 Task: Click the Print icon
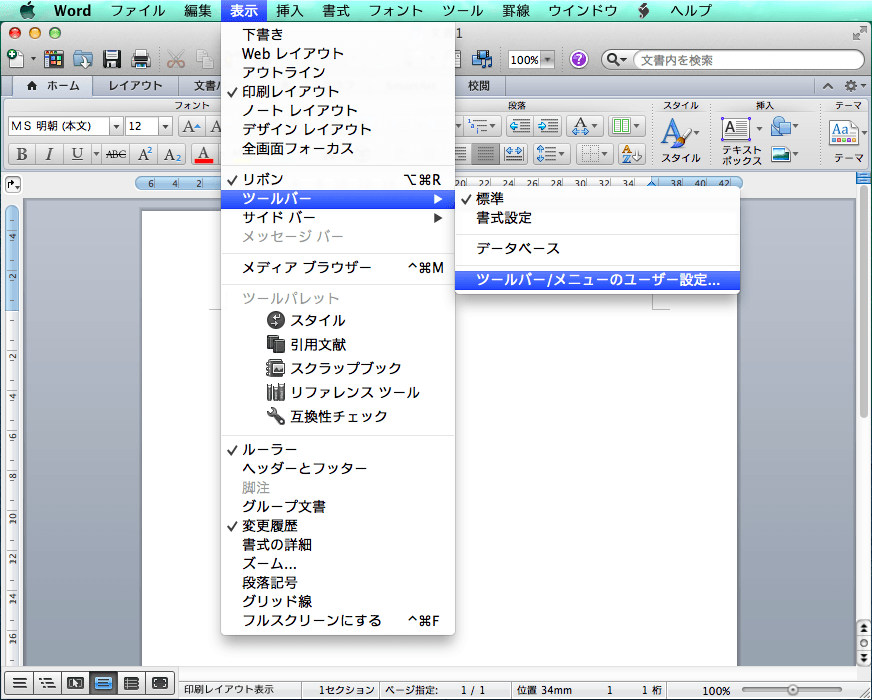[141, 59]
